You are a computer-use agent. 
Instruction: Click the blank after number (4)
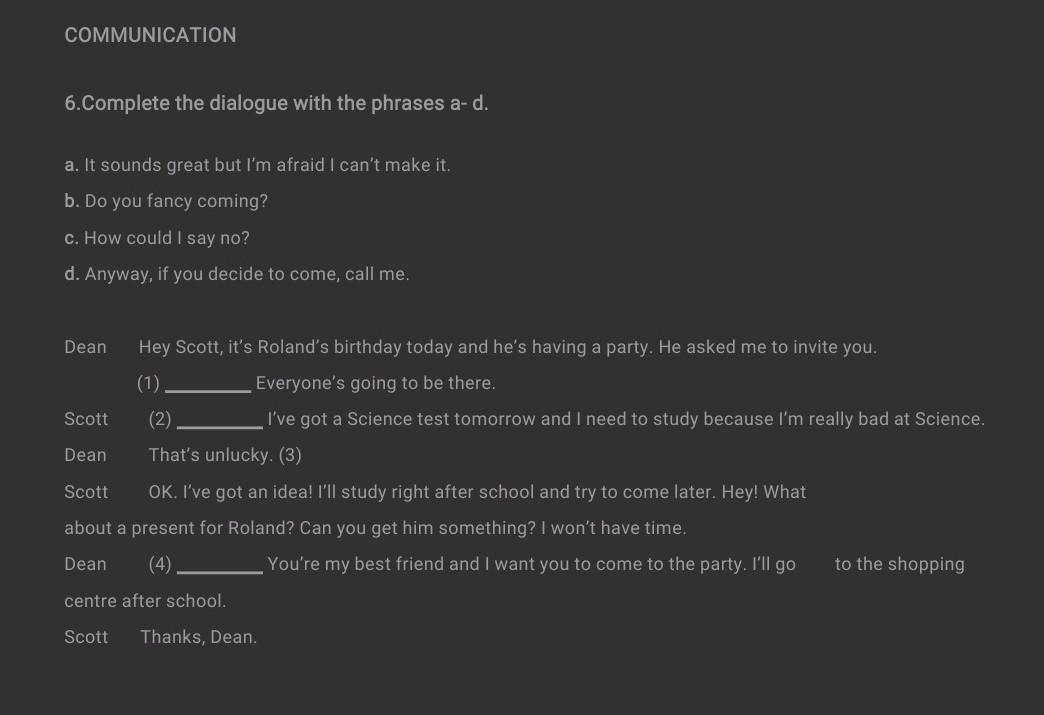point(219,566)
